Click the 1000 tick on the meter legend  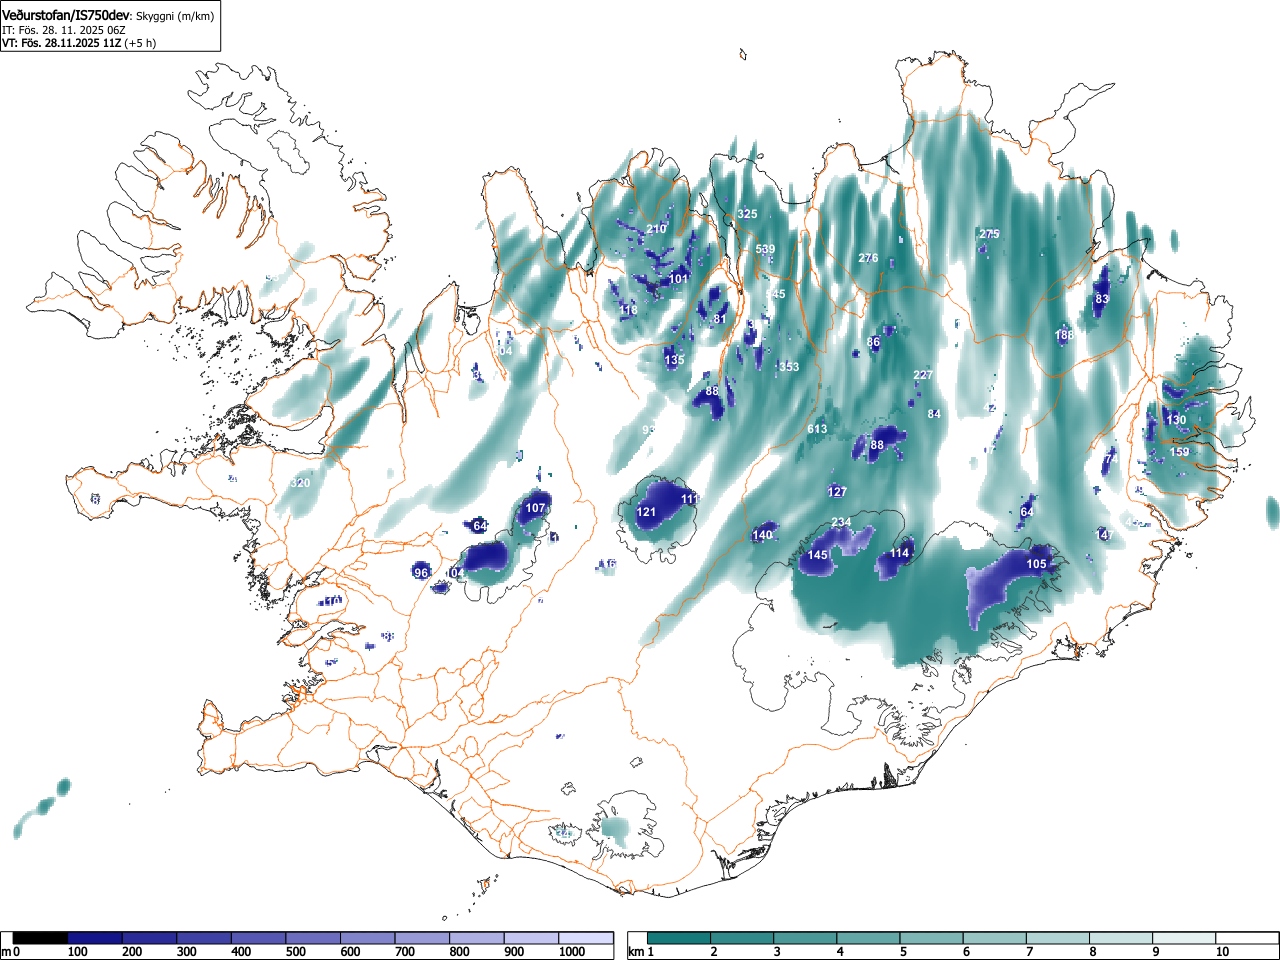coord(572,952)
